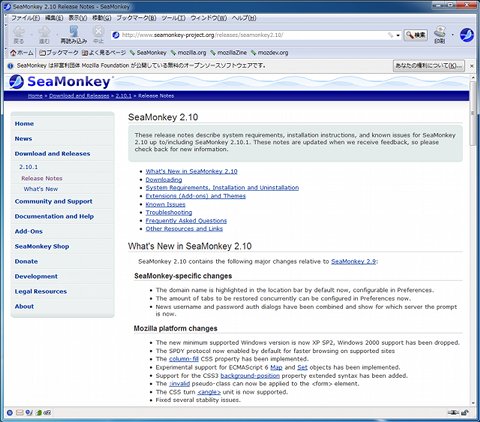Open the background-position property link
This screenshot has width=480, height=422.
(250, 376)
